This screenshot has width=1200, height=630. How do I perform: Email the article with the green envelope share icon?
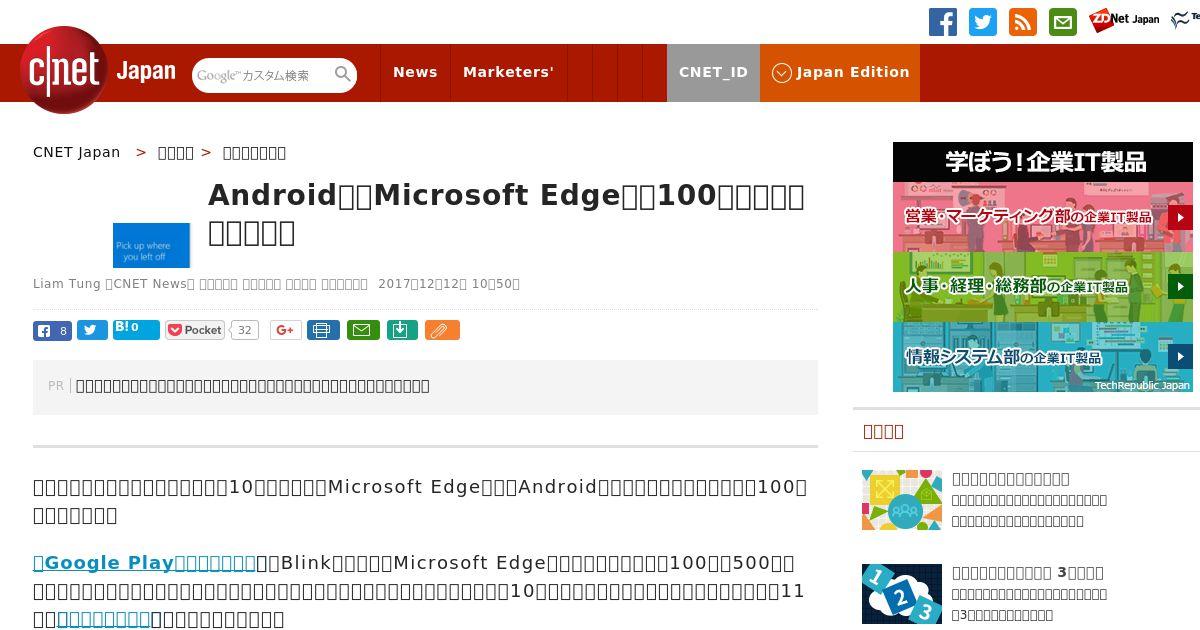(x=363, y=330)
